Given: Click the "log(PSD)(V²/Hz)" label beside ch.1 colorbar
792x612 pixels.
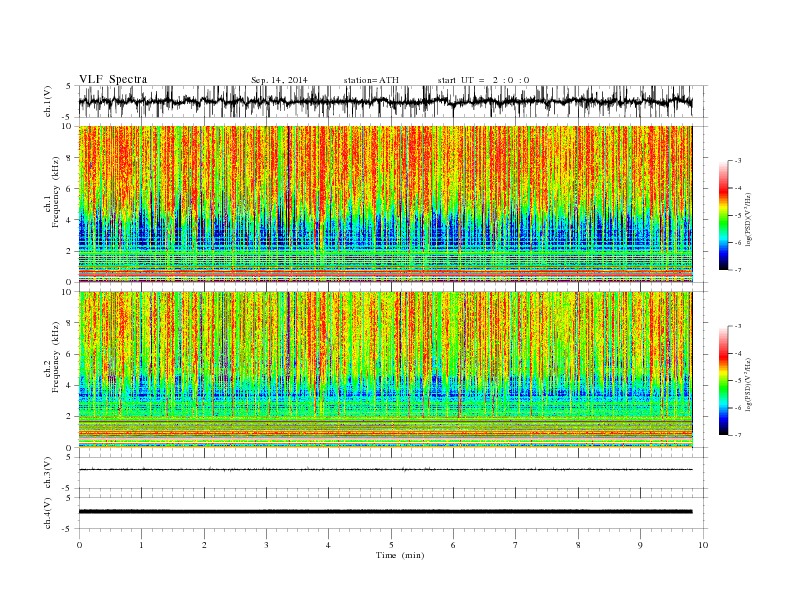Looking at the screenshot, I should coord(749,218).
